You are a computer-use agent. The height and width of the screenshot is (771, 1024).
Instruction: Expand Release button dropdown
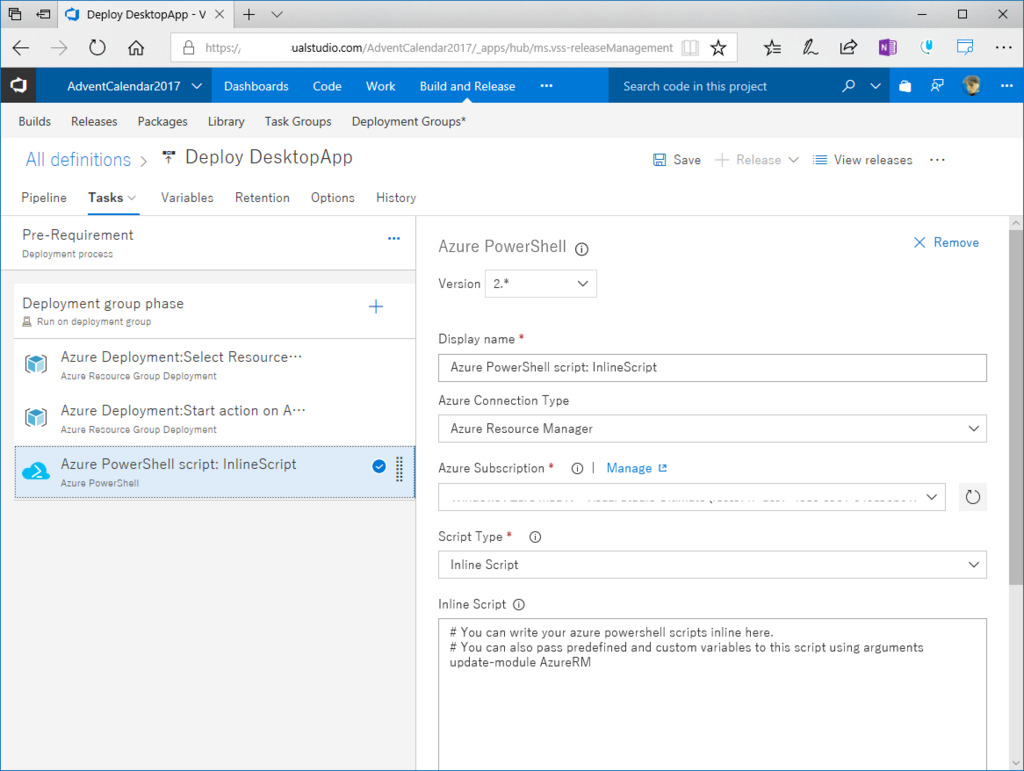coord(793,160)
